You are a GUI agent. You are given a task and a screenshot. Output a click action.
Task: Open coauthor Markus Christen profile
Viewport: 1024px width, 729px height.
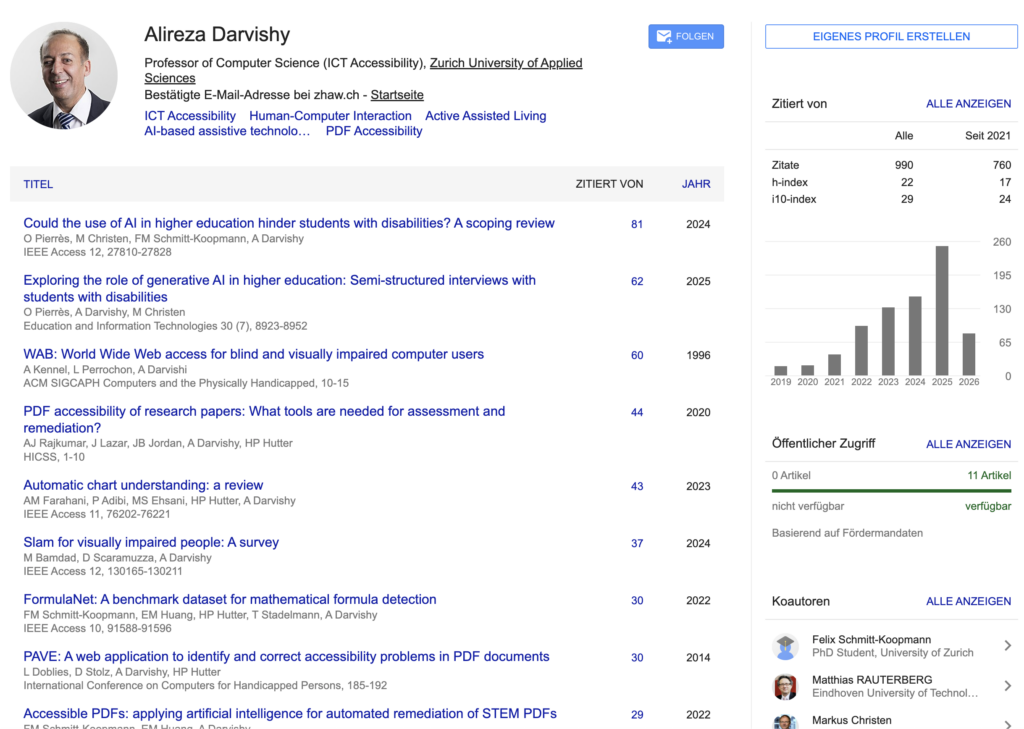click(x=852, y=721)
